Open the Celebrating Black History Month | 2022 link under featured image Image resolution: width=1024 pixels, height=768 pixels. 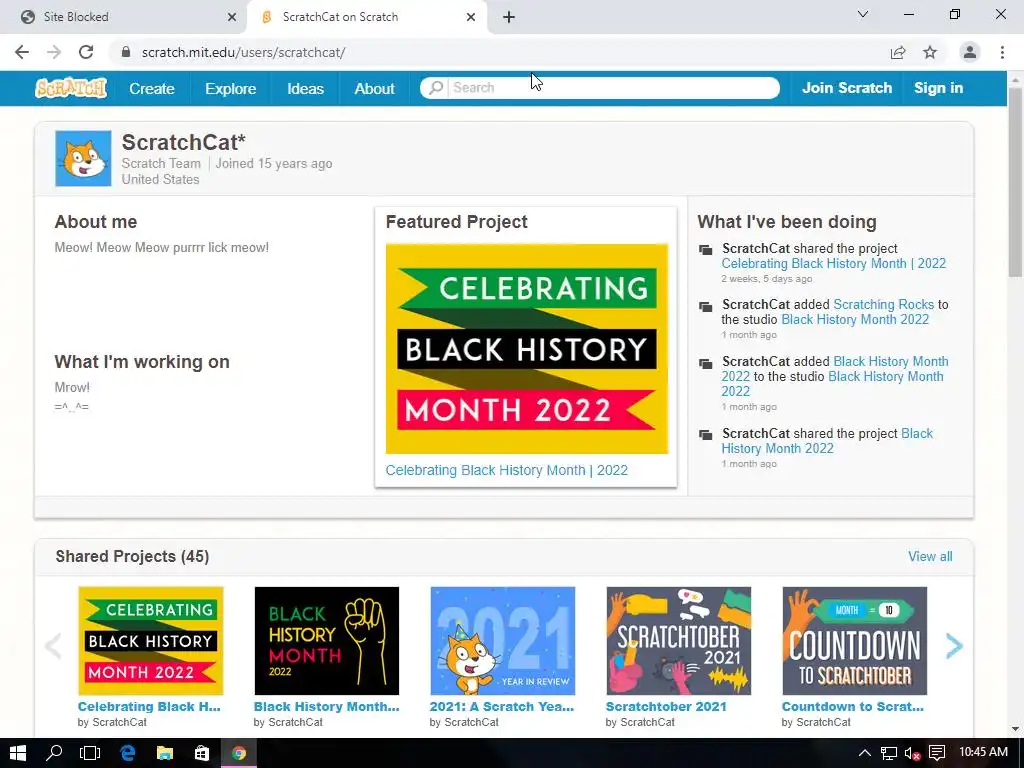tap(506, 470)
